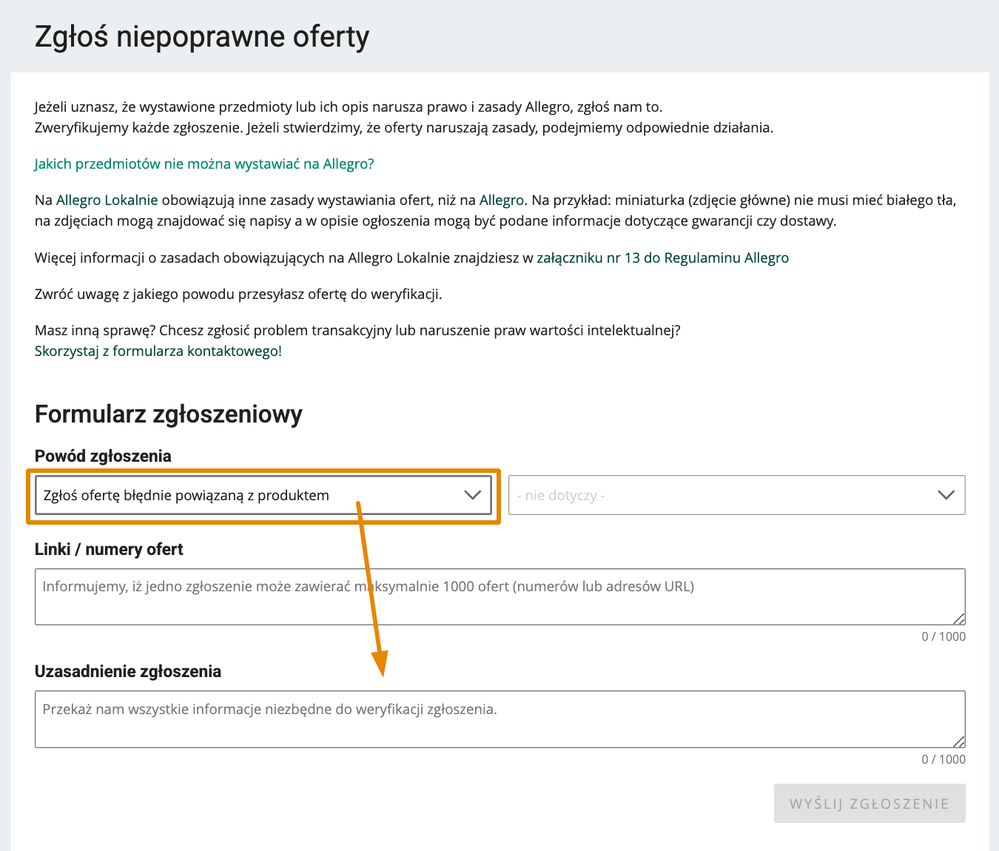Click chevron arrow on 'nie dotyczy' select
This screenshot has height=851, width=999.
tap(946, 495)
